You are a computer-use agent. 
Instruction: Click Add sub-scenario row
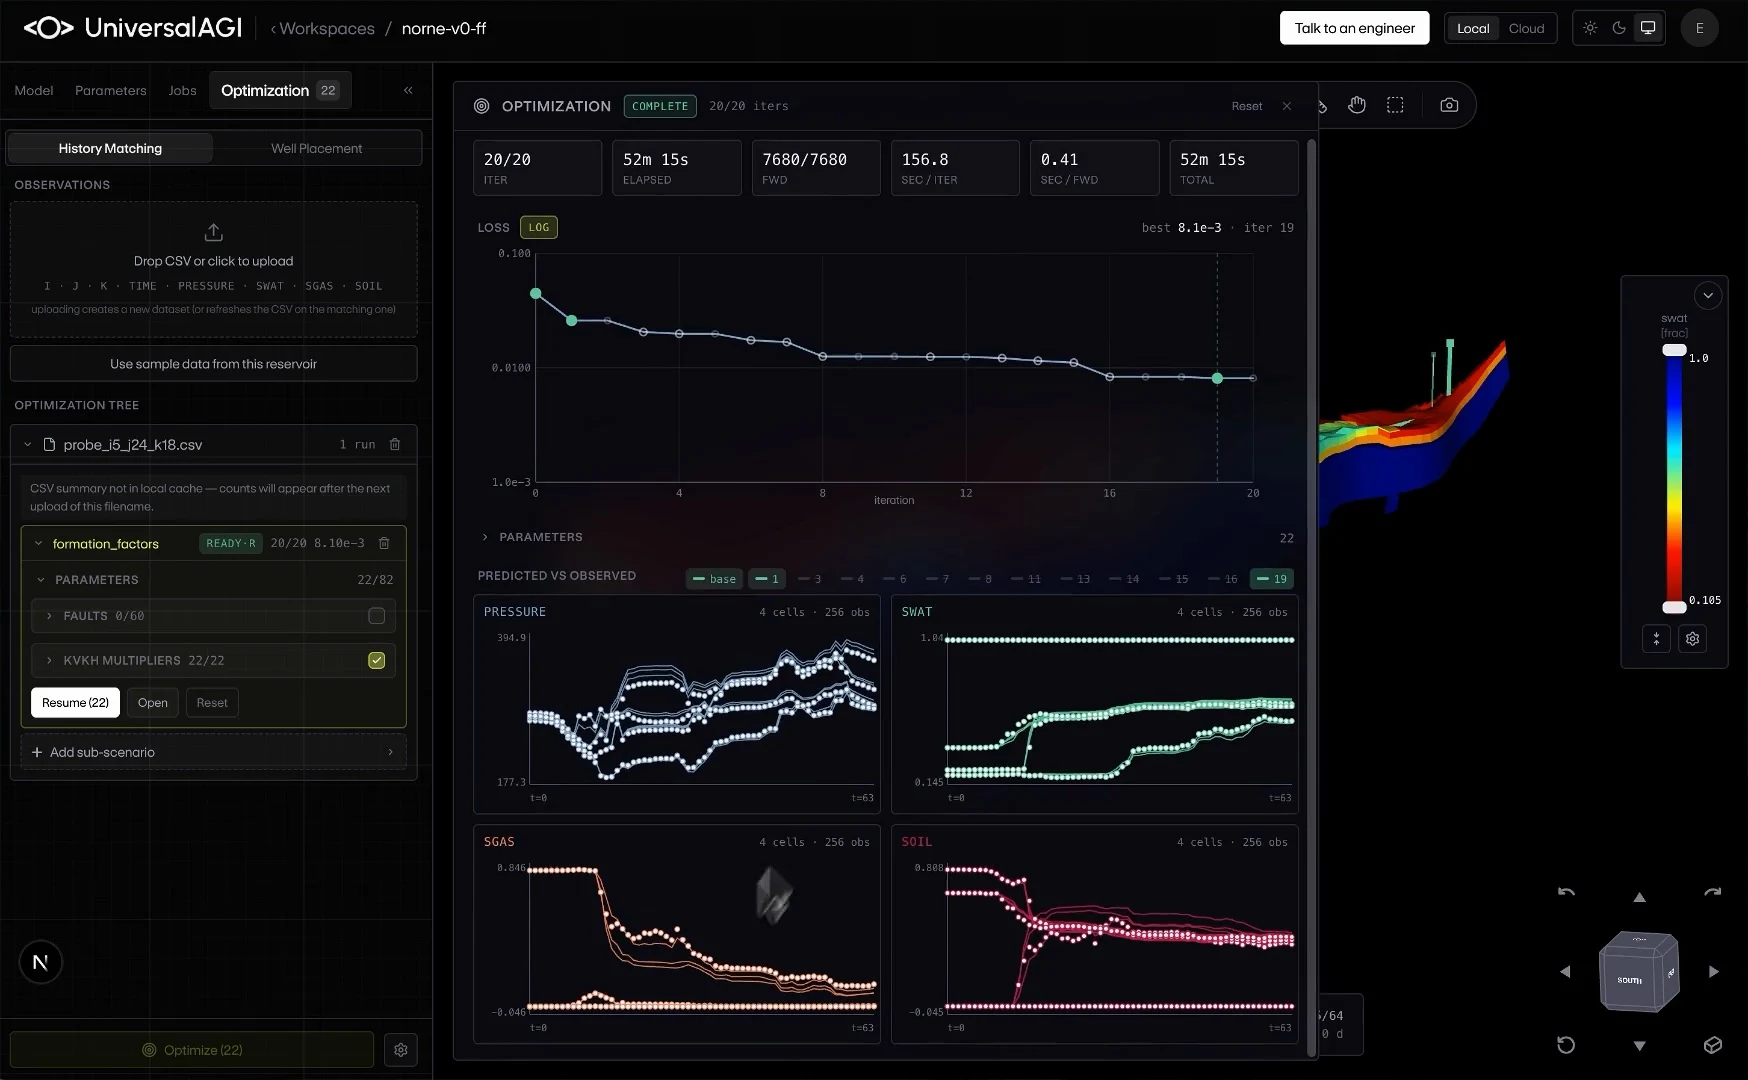(x=213, y=752)
